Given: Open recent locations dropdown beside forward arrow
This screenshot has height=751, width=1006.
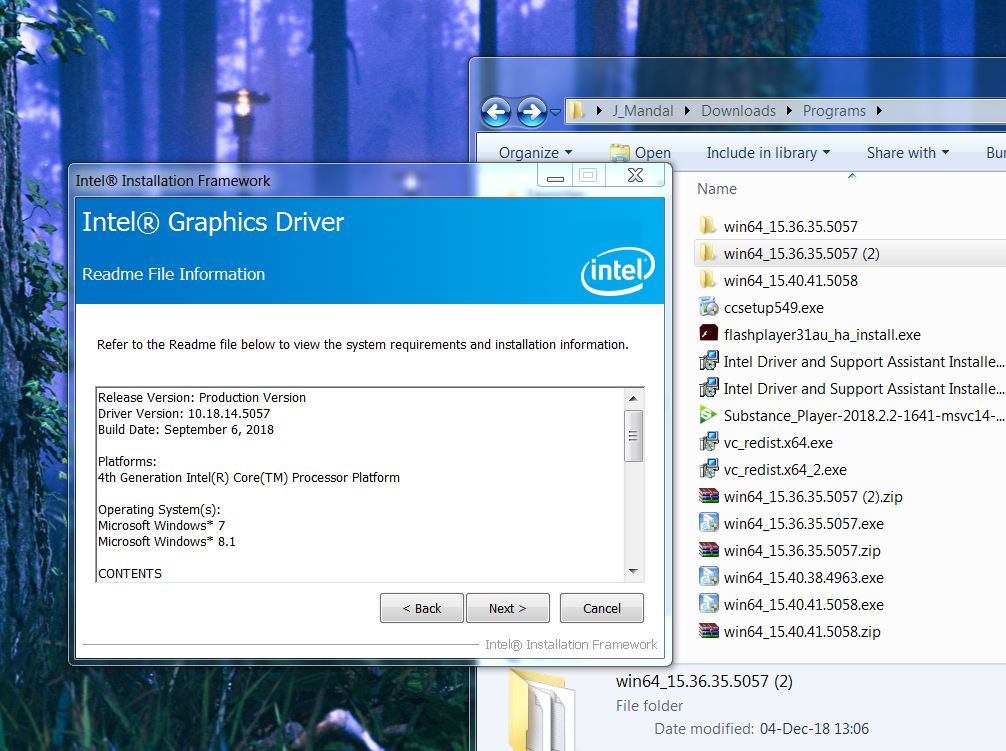Looking at the screenshot, I should [556, 112].
